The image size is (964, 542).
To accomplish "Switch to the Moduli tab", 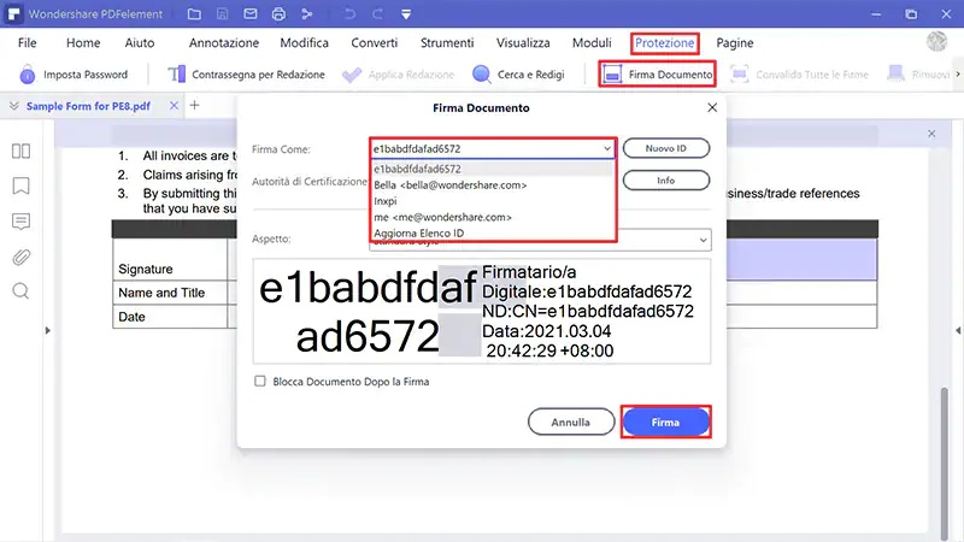I will point(591,43).
